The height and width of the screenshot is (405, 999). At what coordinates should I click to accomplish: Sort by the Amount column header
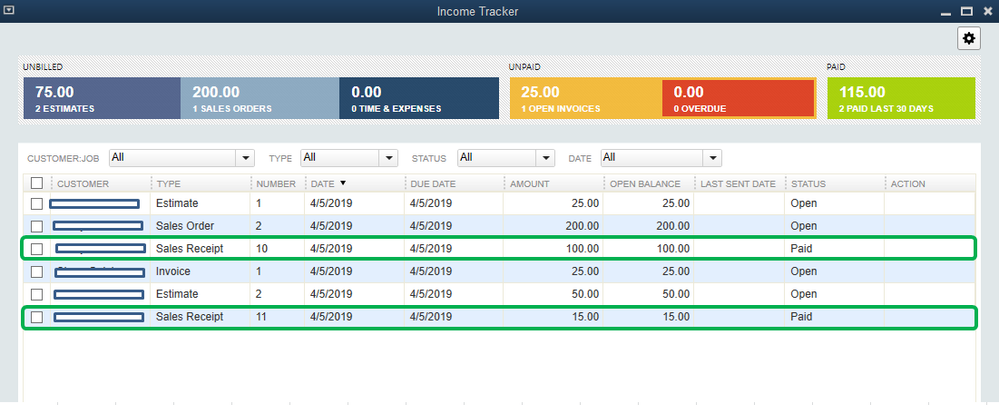529,184
